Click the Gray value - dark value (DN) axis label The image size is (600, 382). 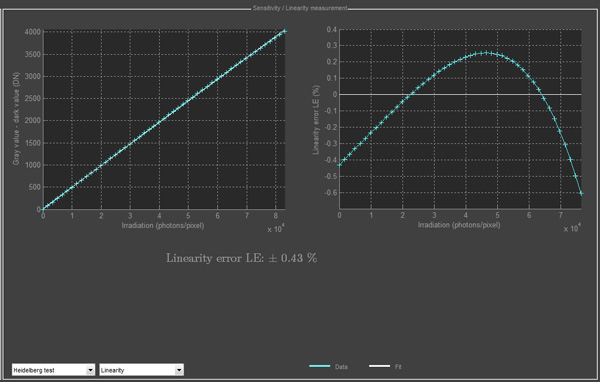(x=16, y=119)
